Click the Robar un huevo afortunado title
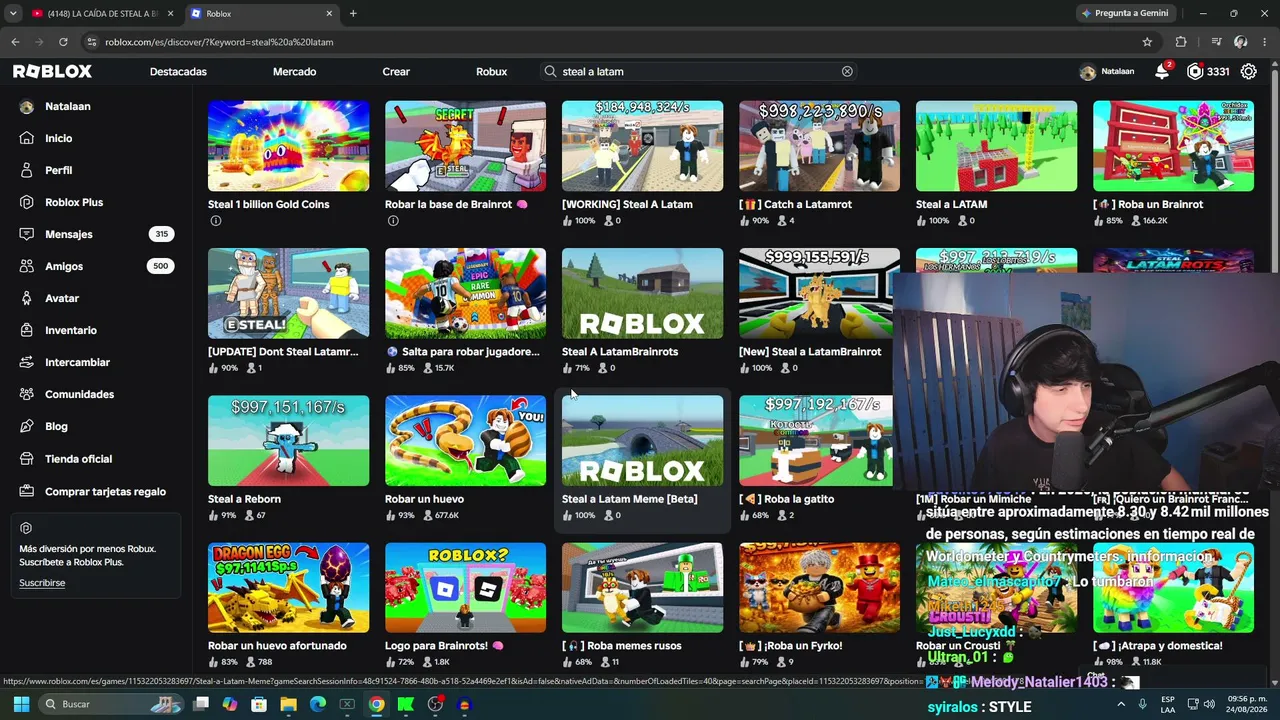The height and width of the screenshot is (720, 1280). click(277, 646)
